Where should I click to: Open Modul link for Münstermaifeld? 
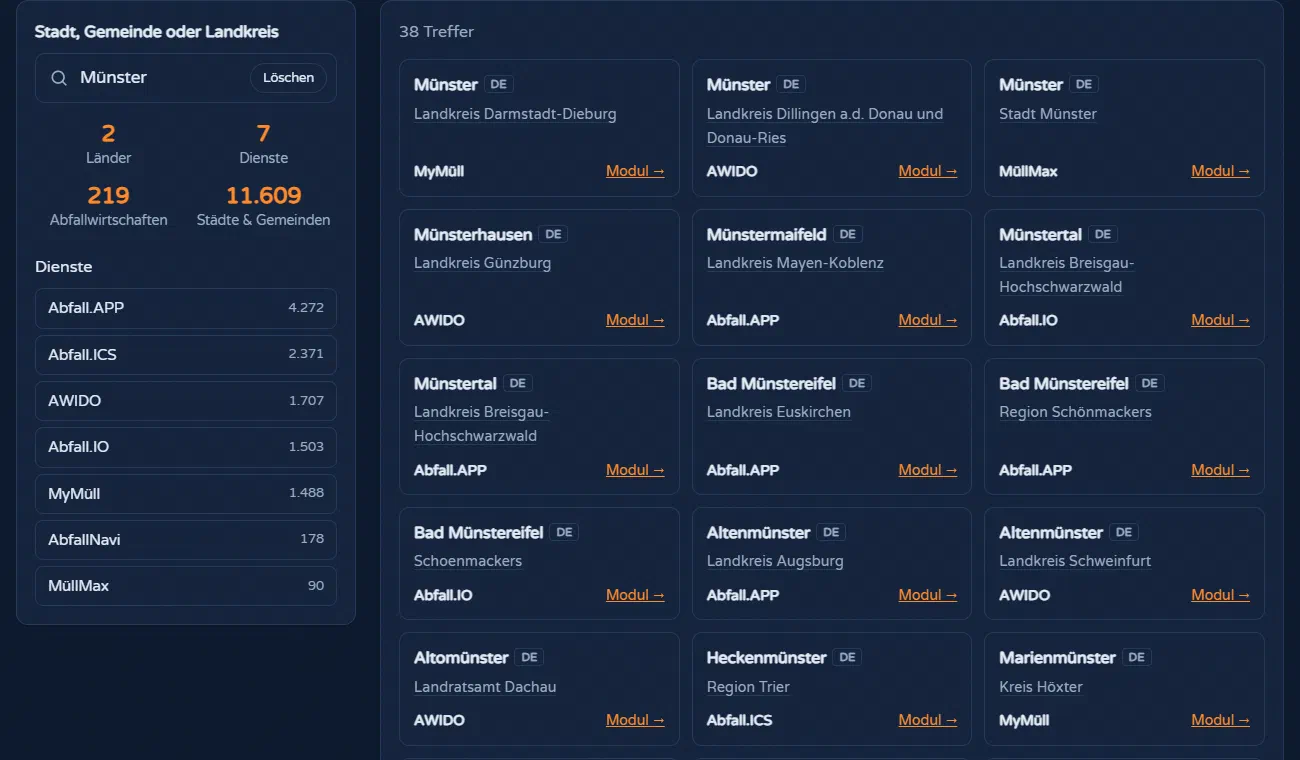pyautogui.click(x=928, y=320)
